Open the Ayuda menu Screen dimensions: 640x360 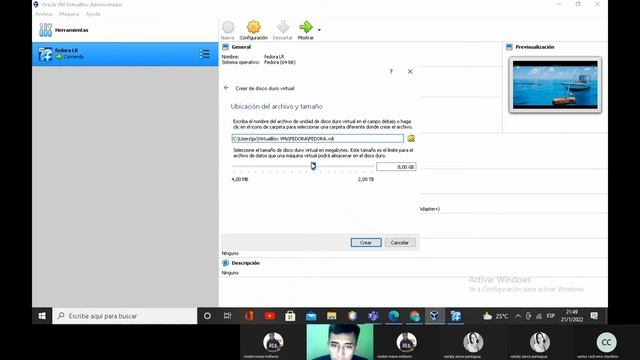[x=93, y=14]
